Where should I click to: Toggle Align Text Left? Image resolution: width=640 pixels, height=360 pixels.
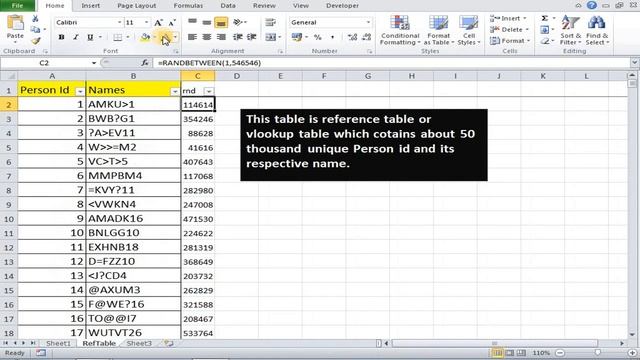click(192, 37)
